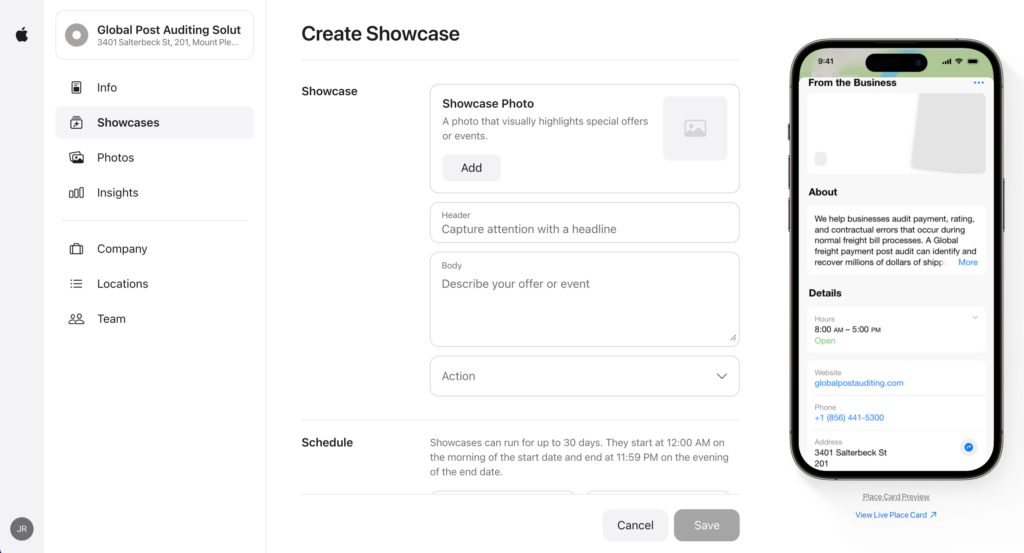
Task: Click the More link in About
Action: (x=968, y=262)
